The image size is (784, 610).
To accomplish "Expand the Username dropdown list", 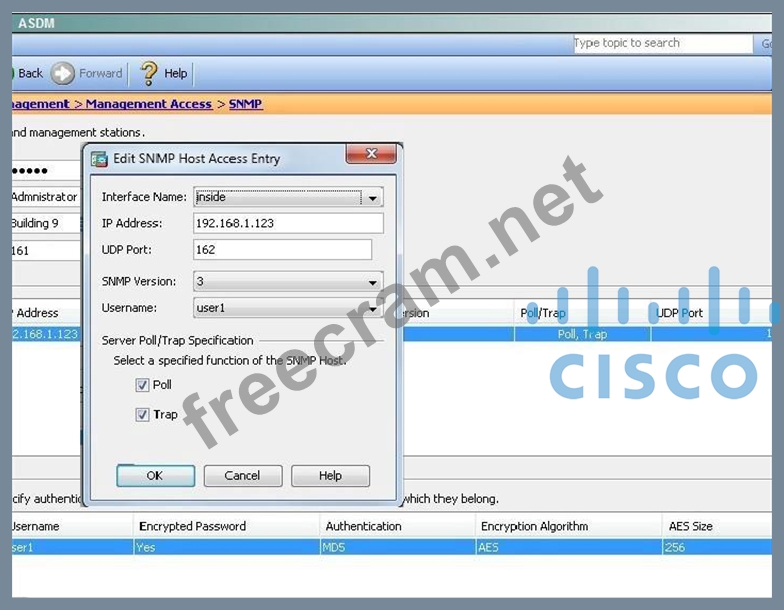I will pos(373,309).
